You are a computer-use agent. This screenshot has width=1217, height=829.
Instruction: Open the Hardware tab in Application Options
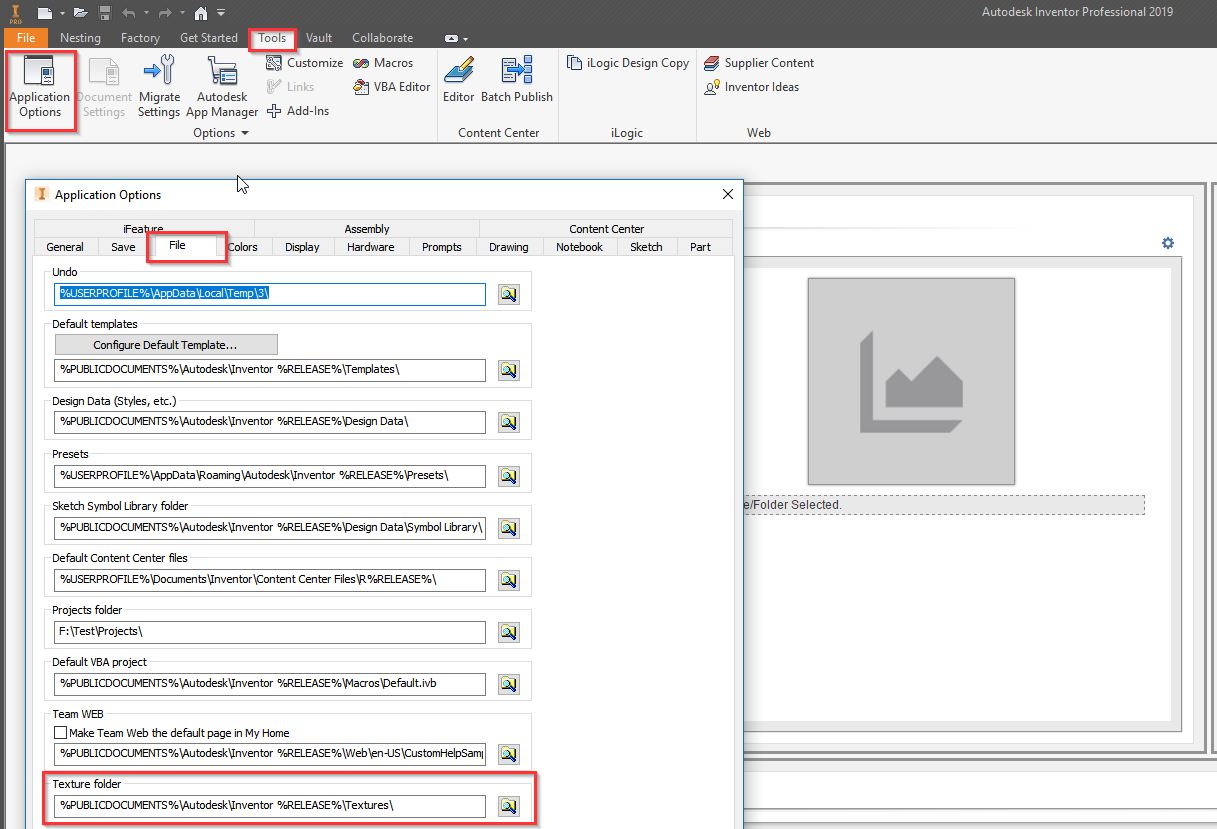click(371, 247)
